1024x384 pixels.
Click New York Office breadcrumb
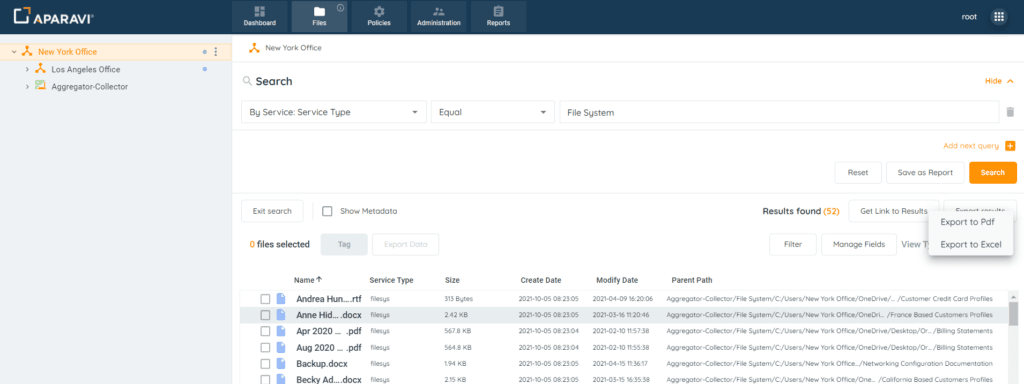(x=293, y=48)
